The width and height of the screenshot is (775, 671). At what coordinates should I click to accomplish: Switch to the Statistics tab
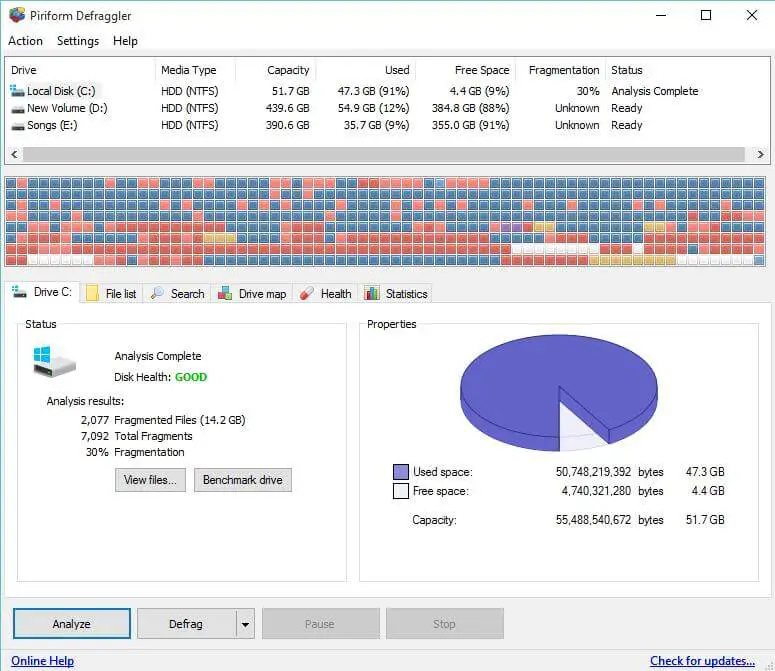coord(396,294)
